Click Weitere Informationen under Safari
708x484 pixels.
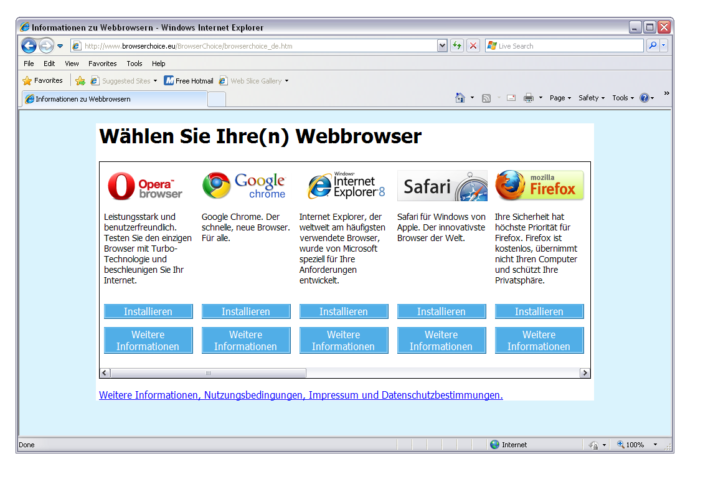441,341
